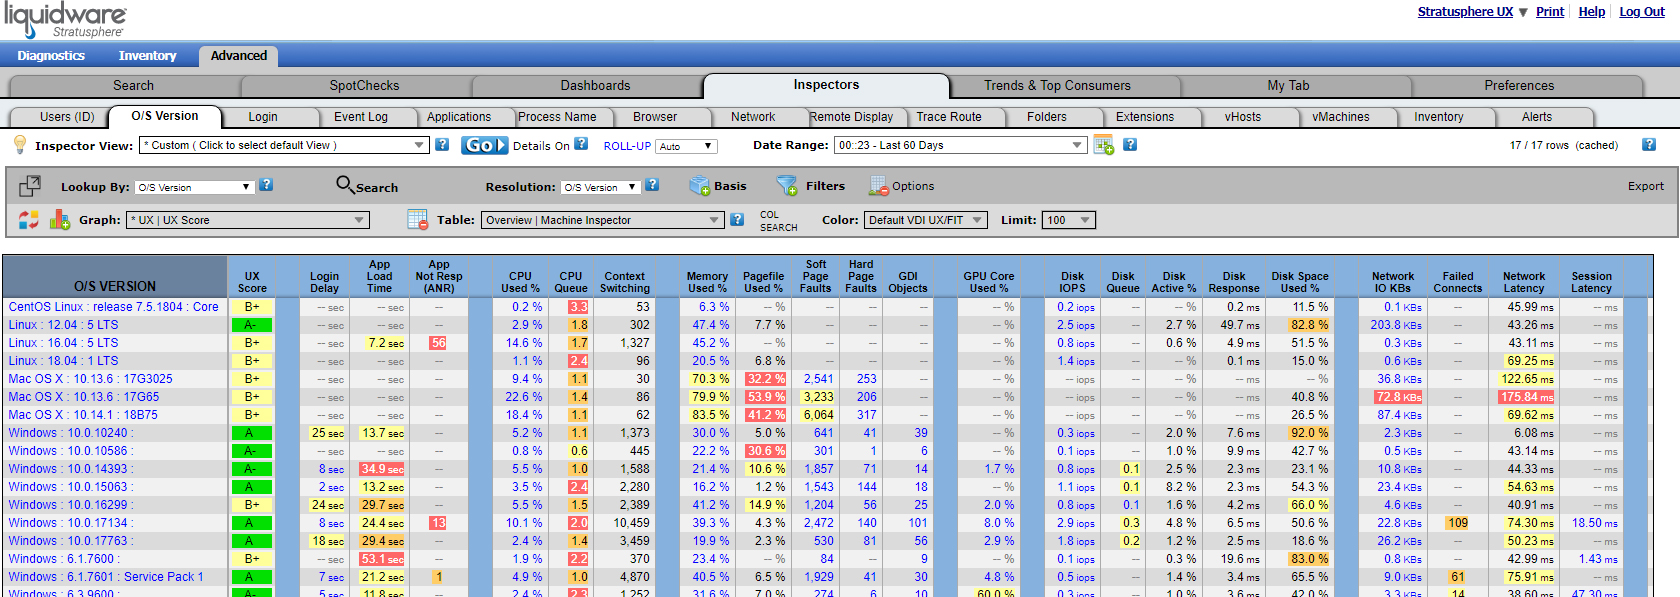This screenshot has height=597, width=1680.
Task: Select the Alerts sub-tab
Action: point(1537,117)
